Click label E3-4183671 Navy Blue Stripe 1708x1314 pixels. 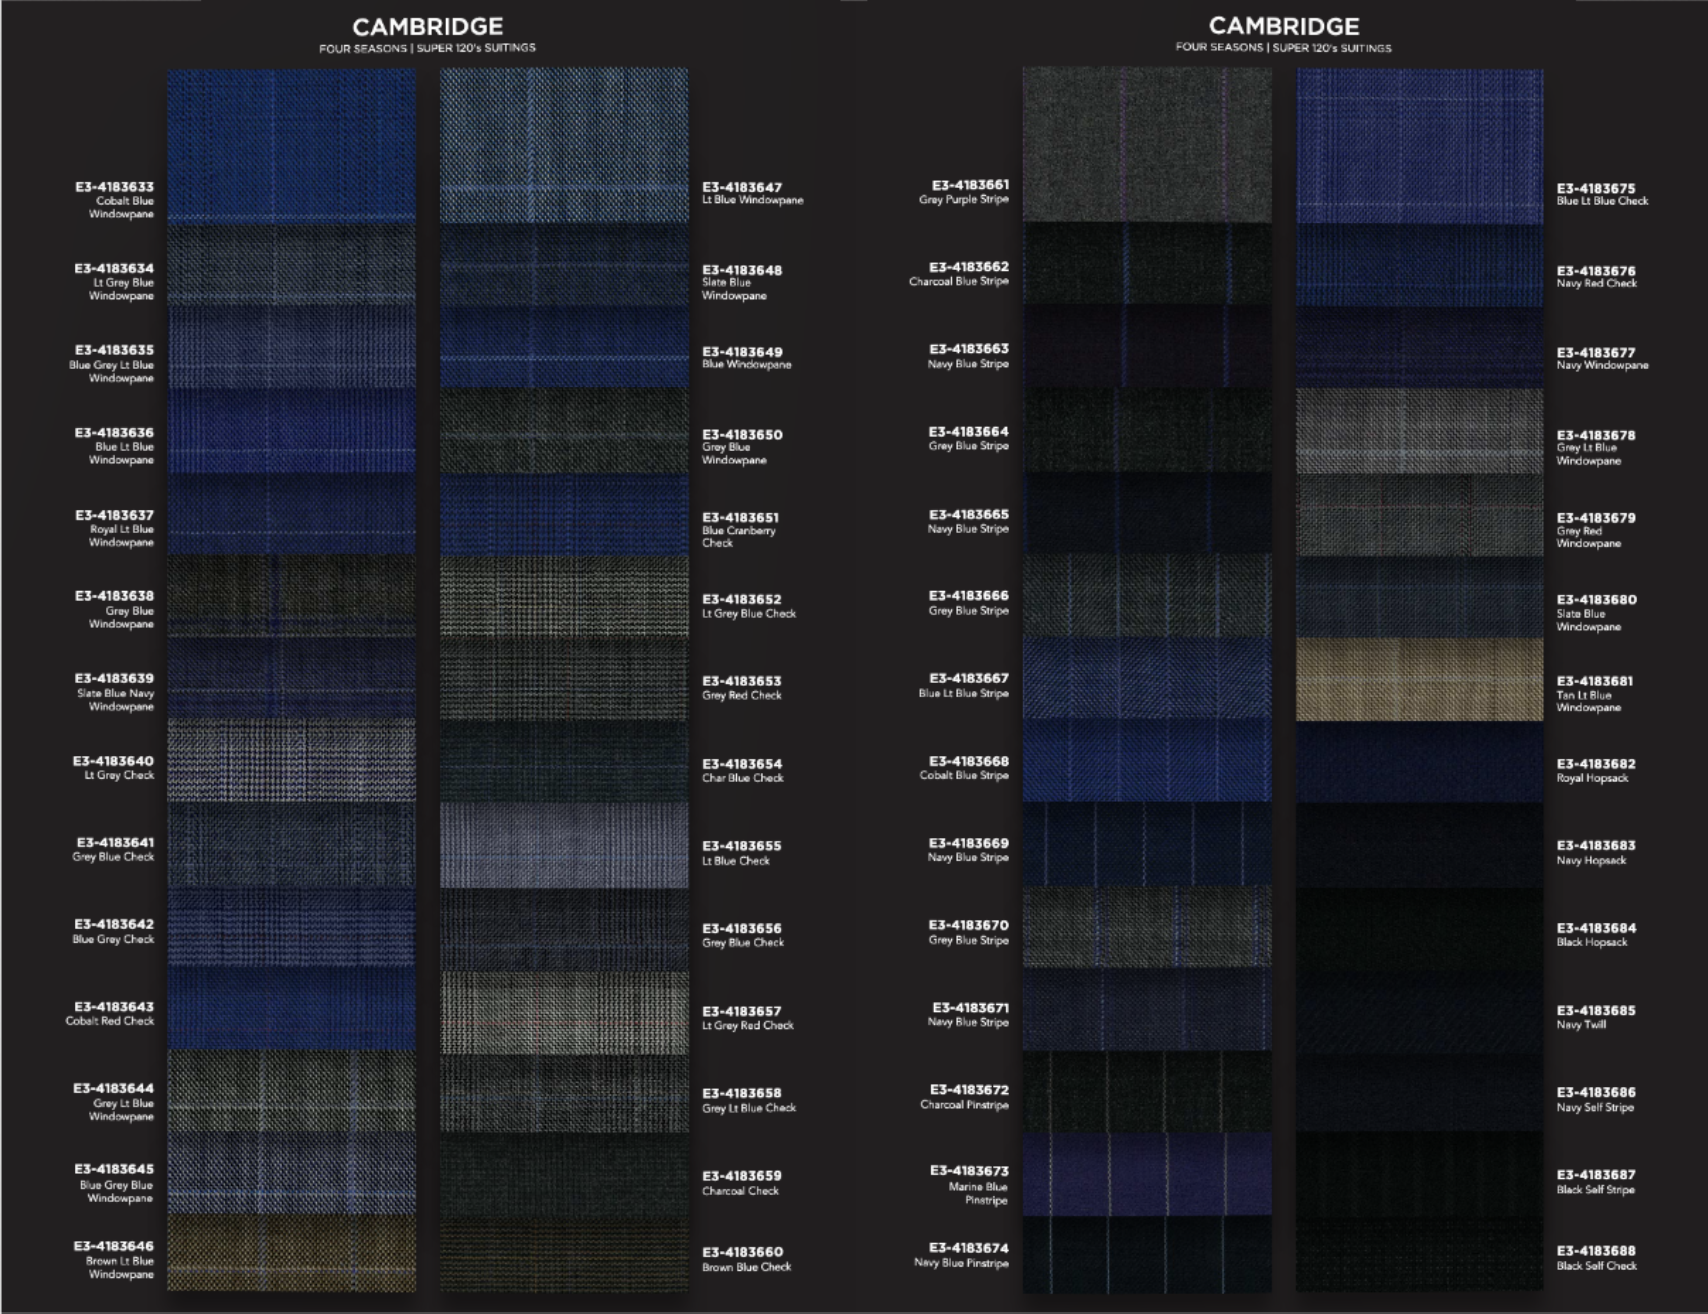point(968,1015)
